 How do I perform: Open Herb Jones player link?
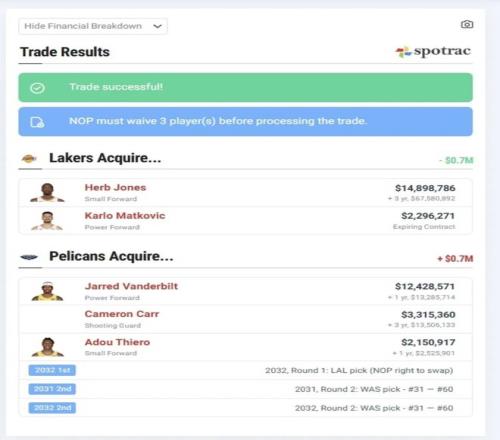115,187
